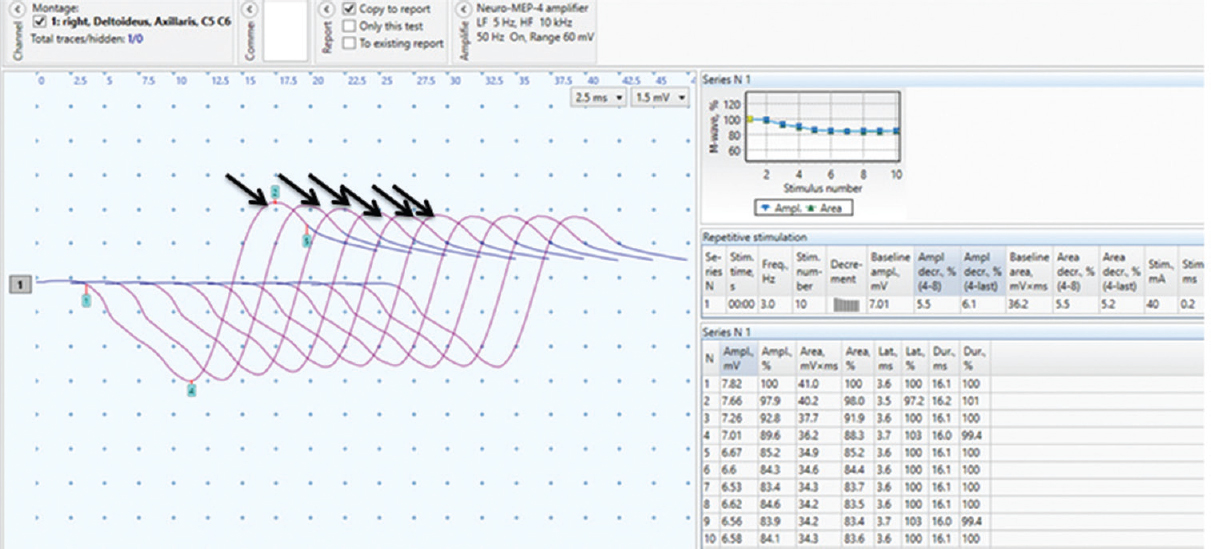Click the Area decr, % (4-8) header

click(1075, 269)
